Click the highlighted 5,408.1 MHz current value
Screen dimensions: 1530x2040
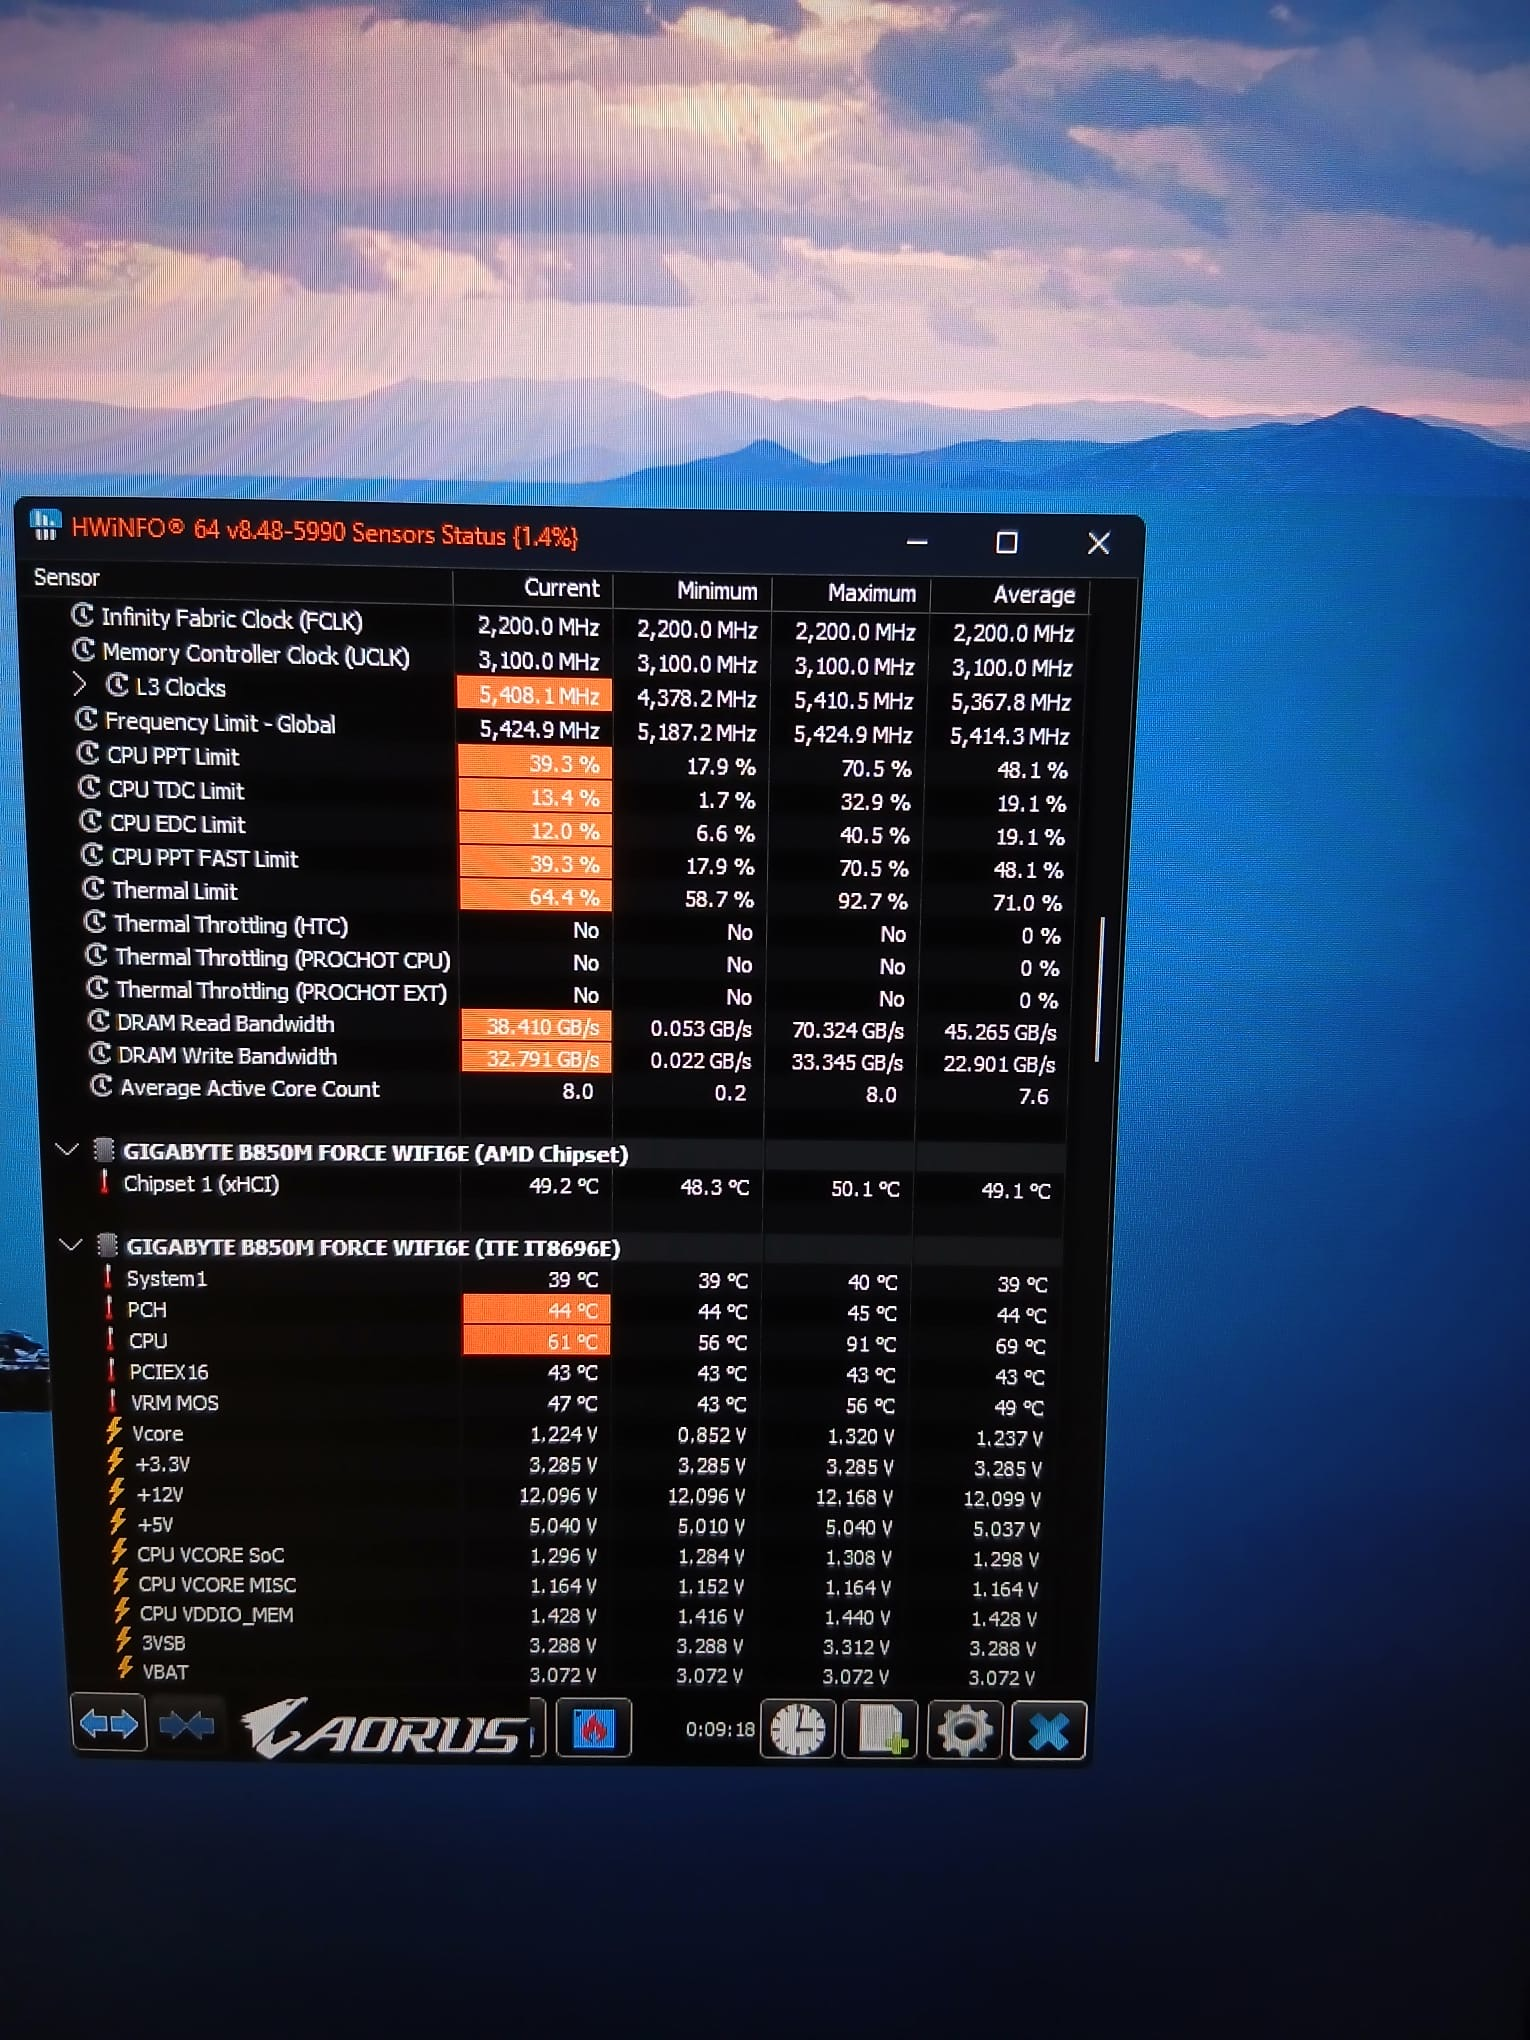pyautogui.click(x=534, y=693)
